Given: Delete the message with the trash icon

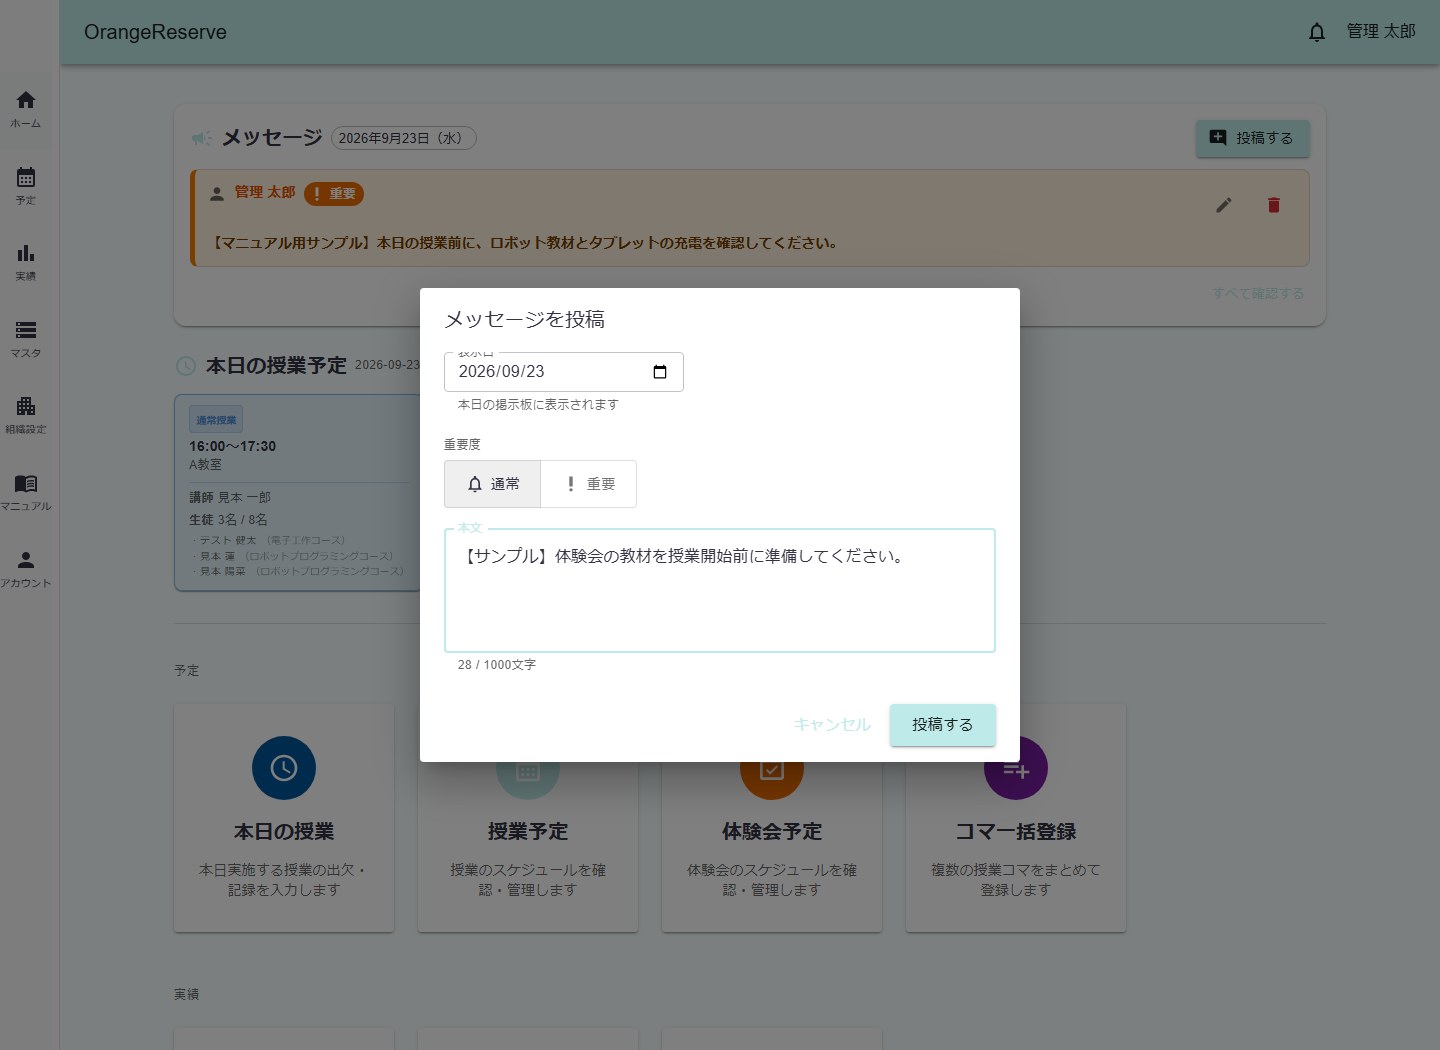Looking at the screenshot, I should (1274, 205).
